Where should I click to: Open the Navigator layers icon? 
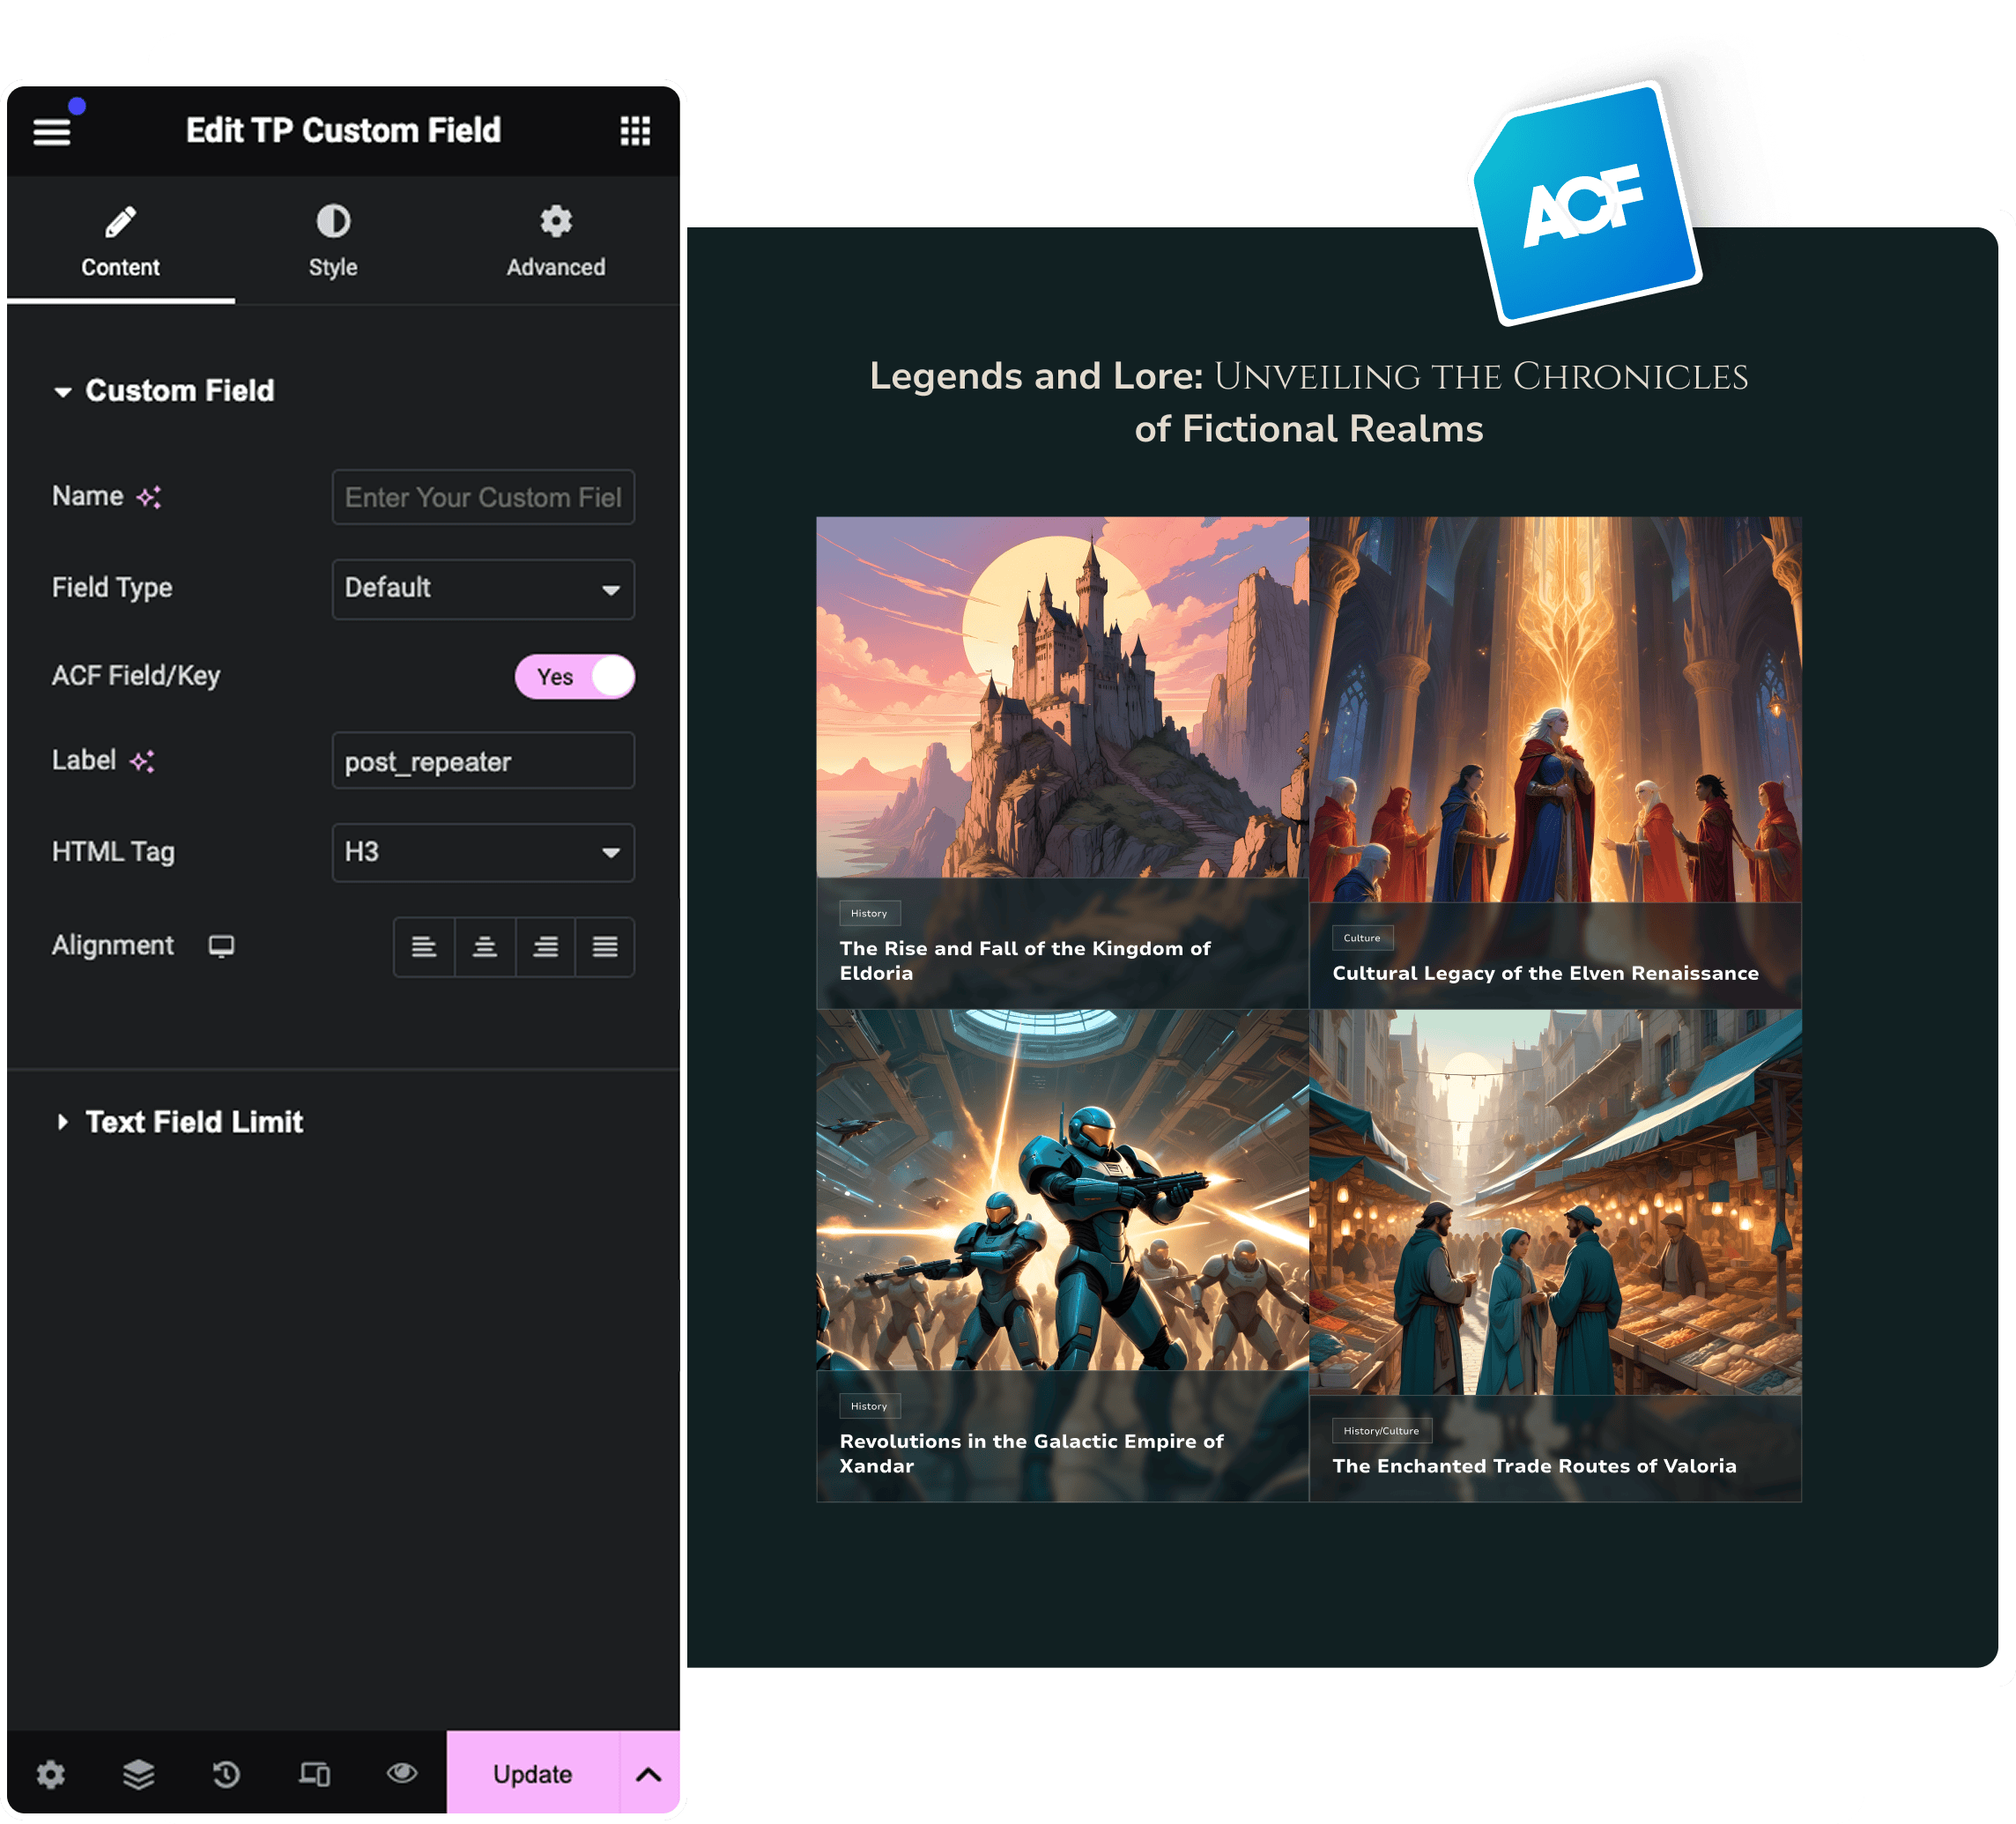[138, 1774]
